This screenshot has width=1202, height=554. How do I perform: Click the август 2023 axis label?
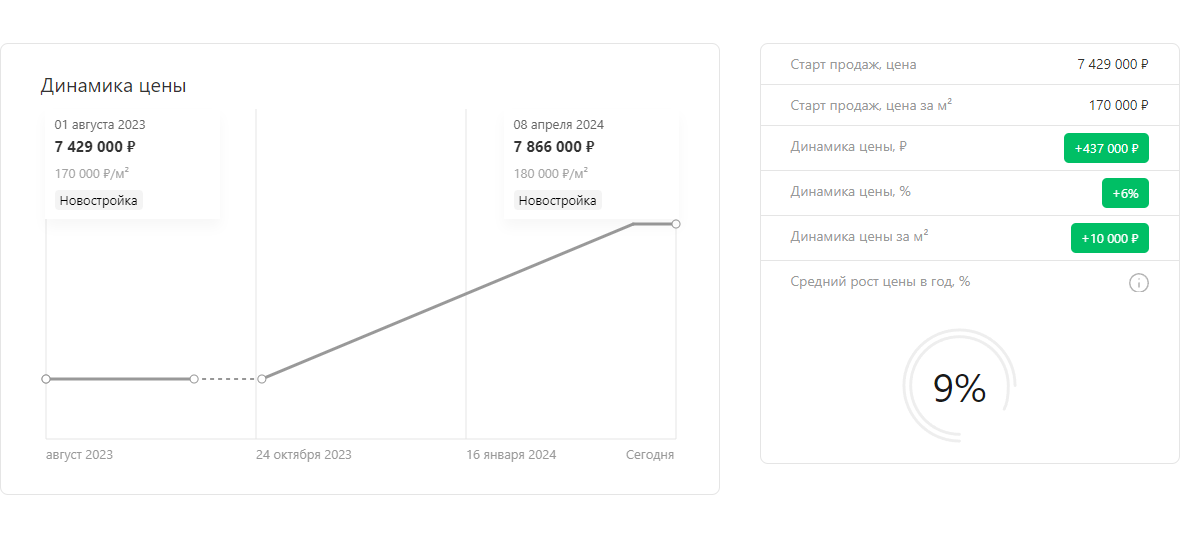80,455
